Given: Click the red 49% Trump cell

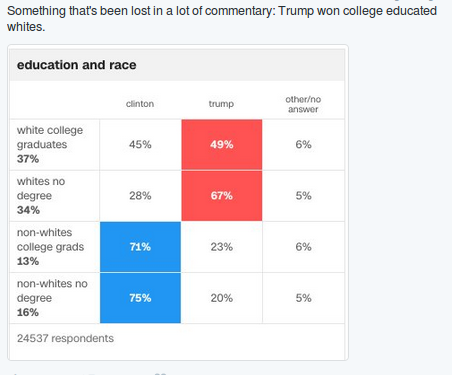Looking at the screenshot, I should point(222,145).
